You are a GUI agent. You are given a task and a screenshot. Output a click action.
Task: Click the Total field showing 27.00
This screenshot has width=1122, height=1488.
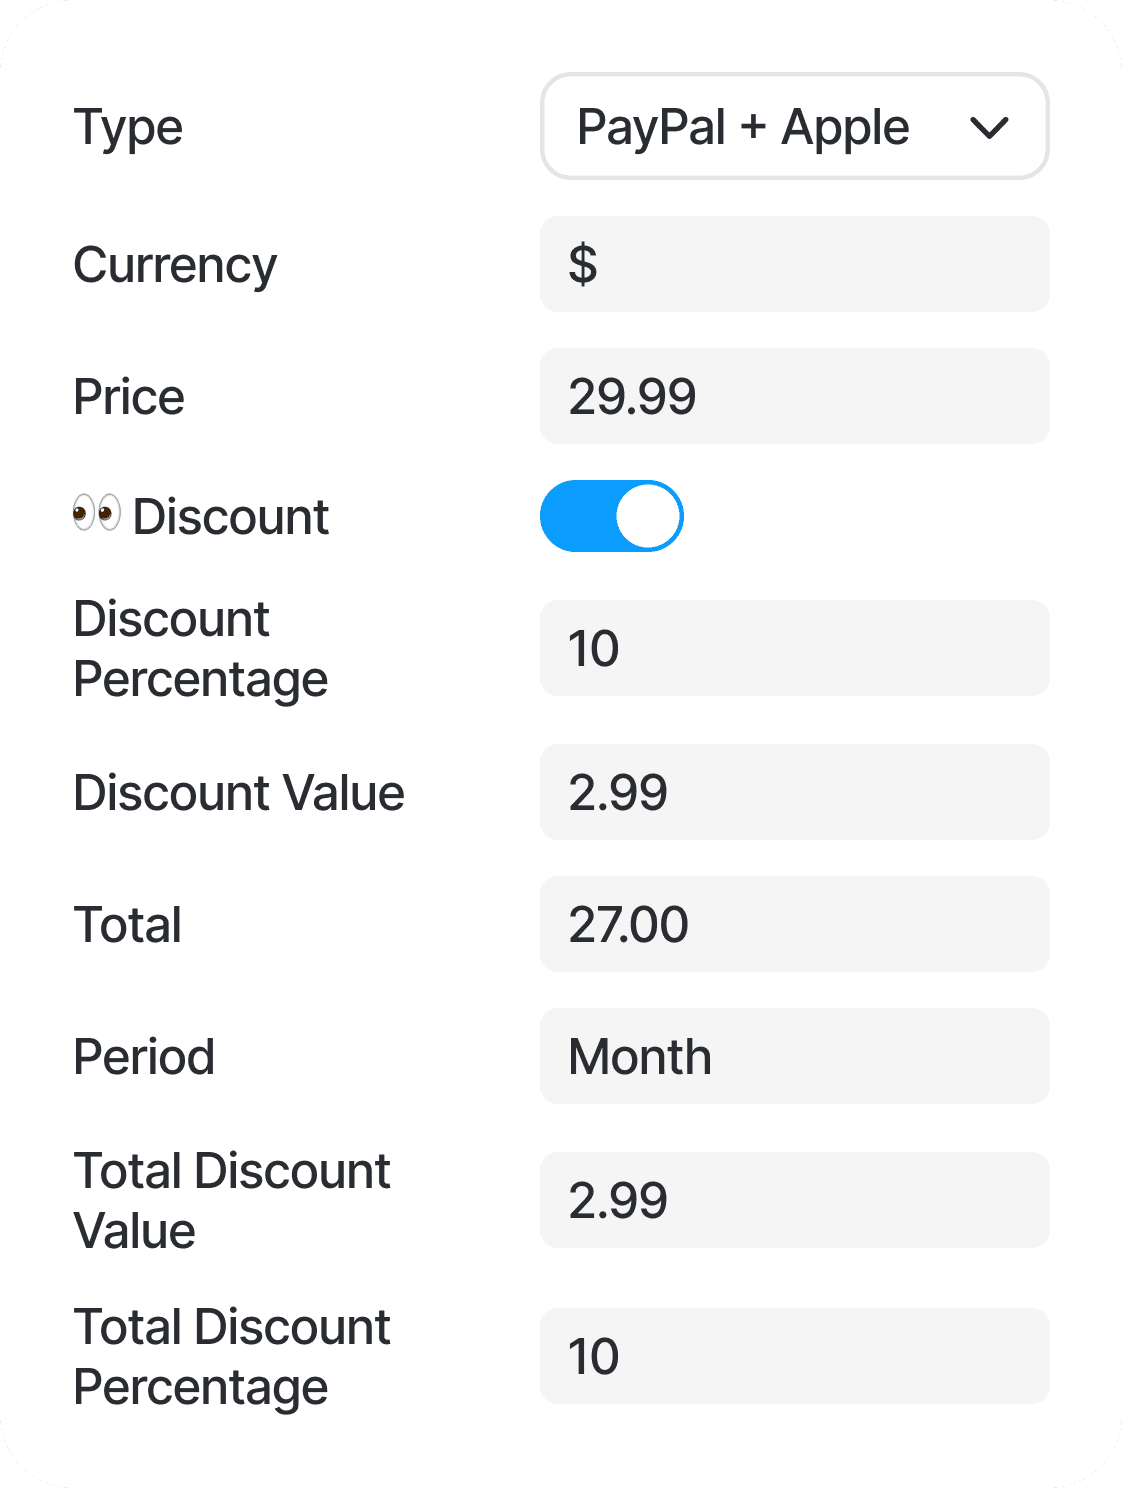click(795, 924)
